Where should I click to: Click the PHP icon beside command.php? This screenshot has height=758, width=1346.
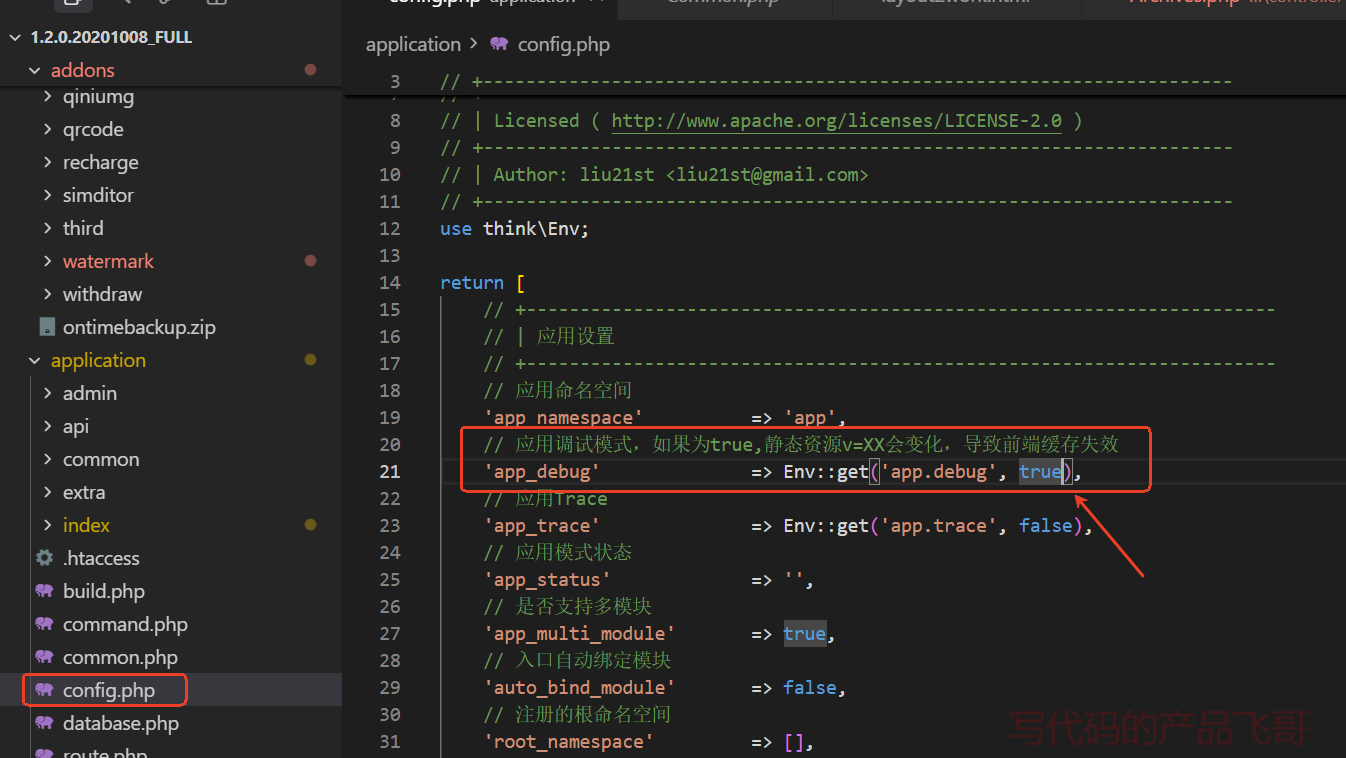tap(45, 624)
